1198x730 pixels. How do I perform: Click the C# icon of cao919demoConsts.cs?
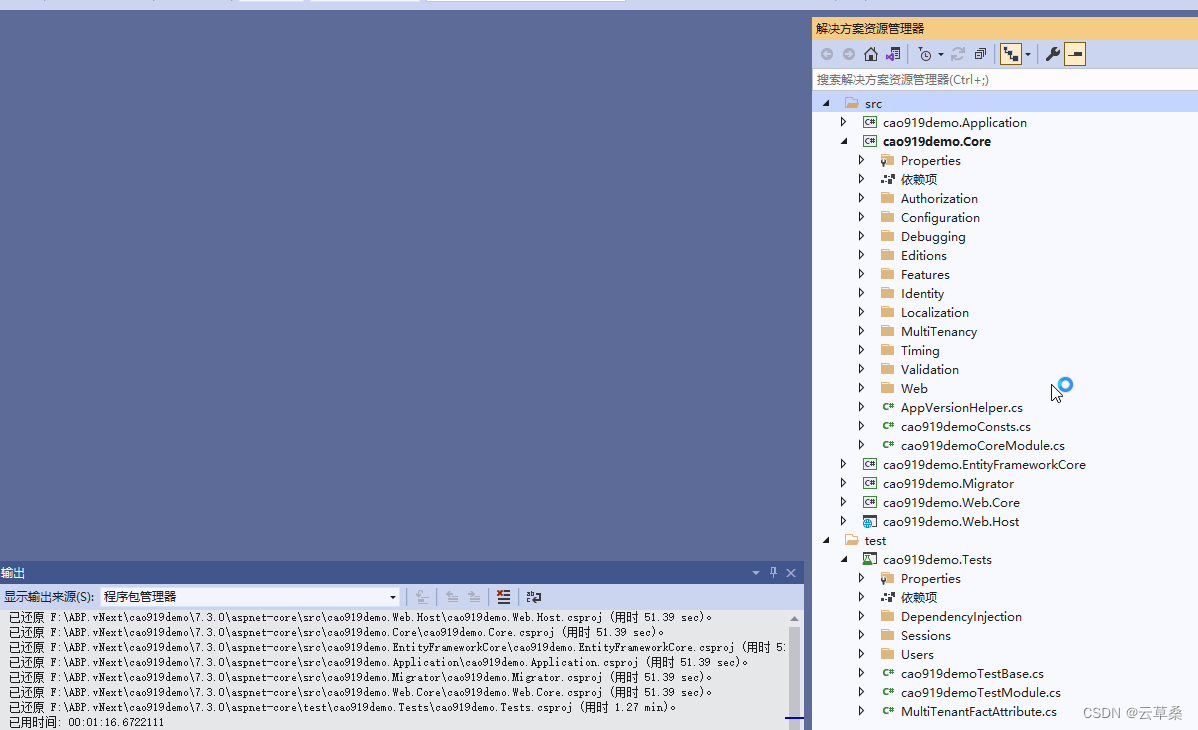click(x=888, y=427)
